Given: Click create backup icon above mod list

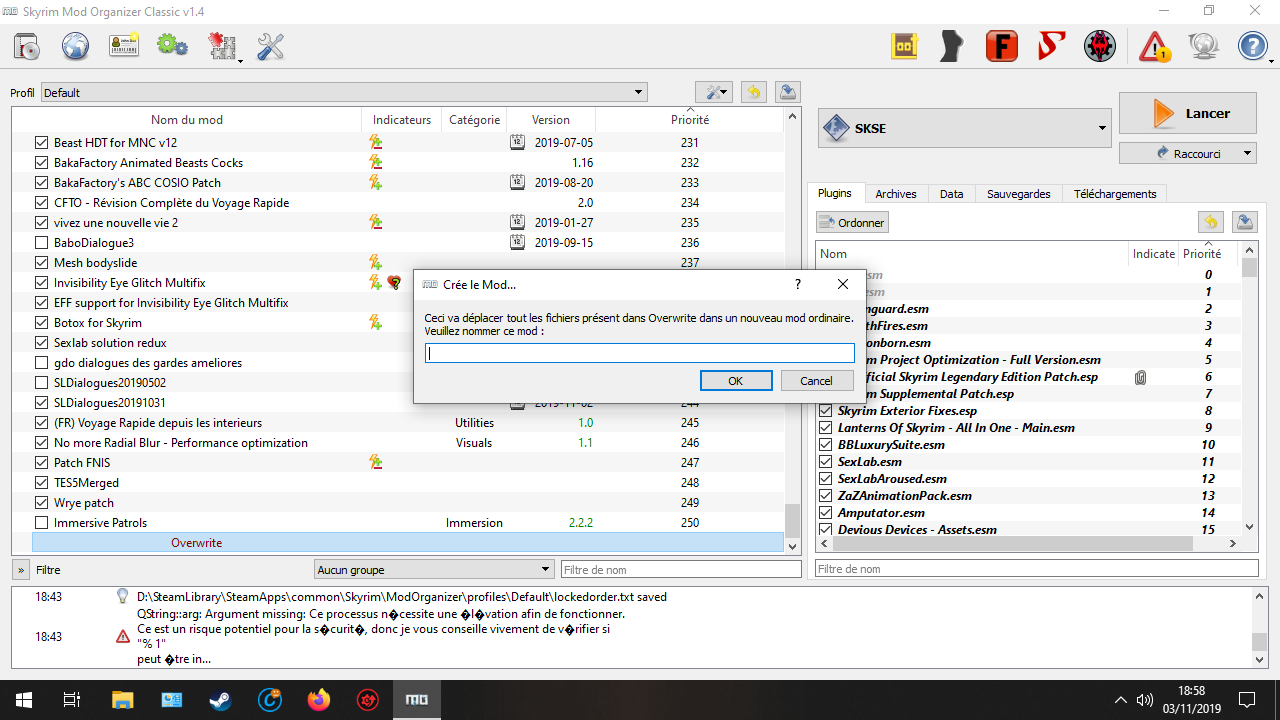Looking at the screenshot, I should pos(788,92).
